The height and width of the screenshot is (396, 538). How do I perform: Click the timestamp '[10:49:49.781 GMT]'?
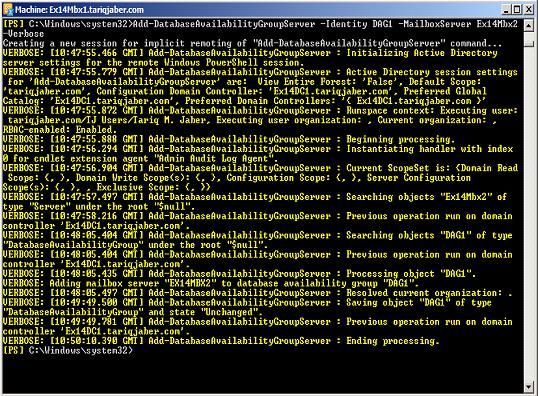tap(96, 322)
